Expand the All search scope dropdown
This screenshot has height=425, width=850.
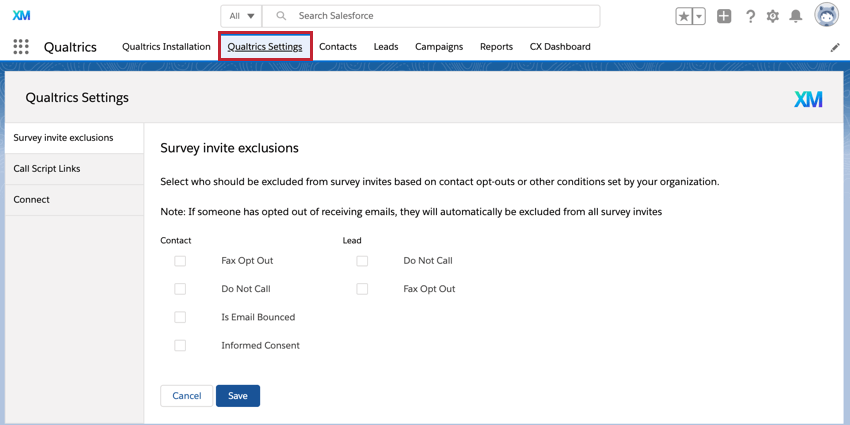241,16
